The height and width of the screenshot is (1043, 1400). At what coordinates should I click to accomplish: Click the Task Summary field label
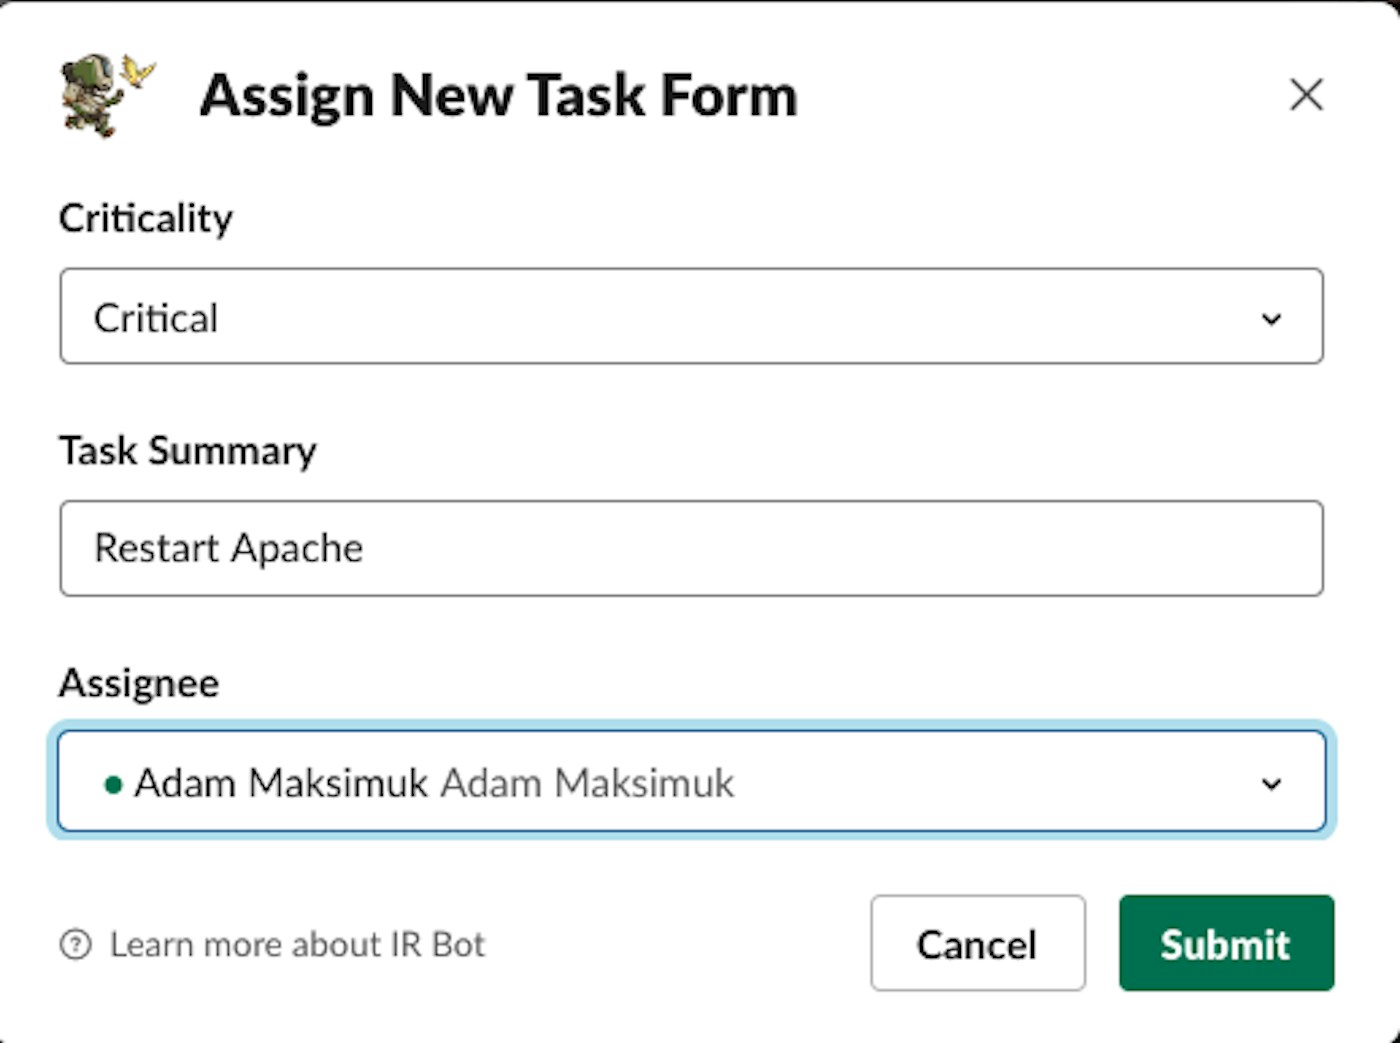[x=188, y=451]
